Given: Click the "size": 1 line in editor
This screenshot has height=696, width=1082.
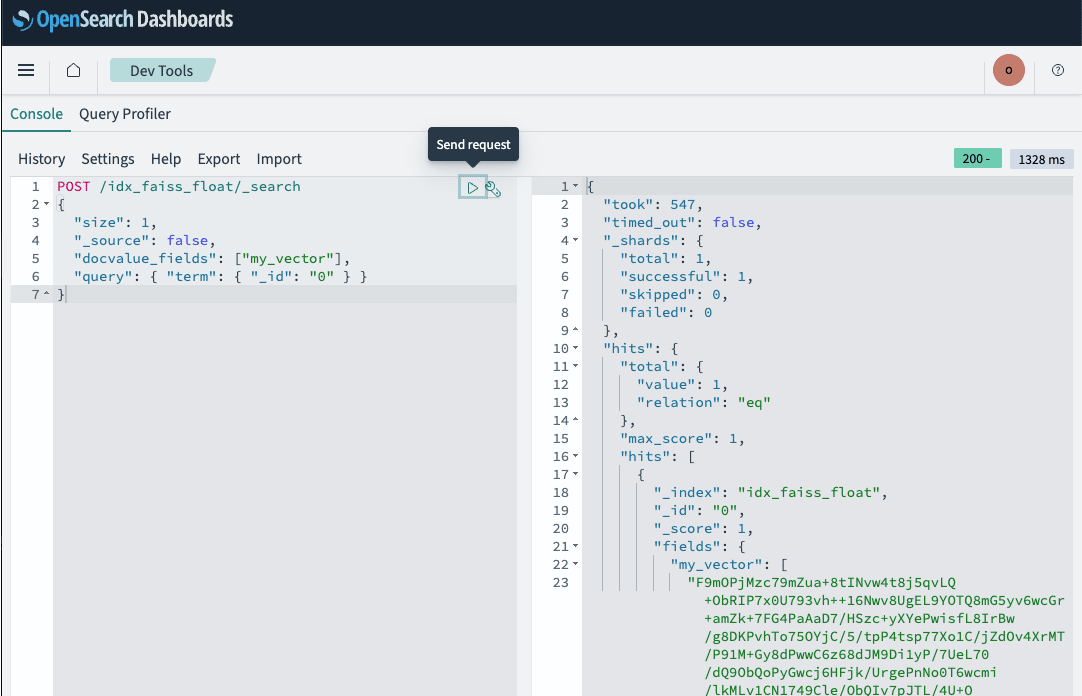Looking at the screenshot, I should pyautogui.click(x=115, y=222).
